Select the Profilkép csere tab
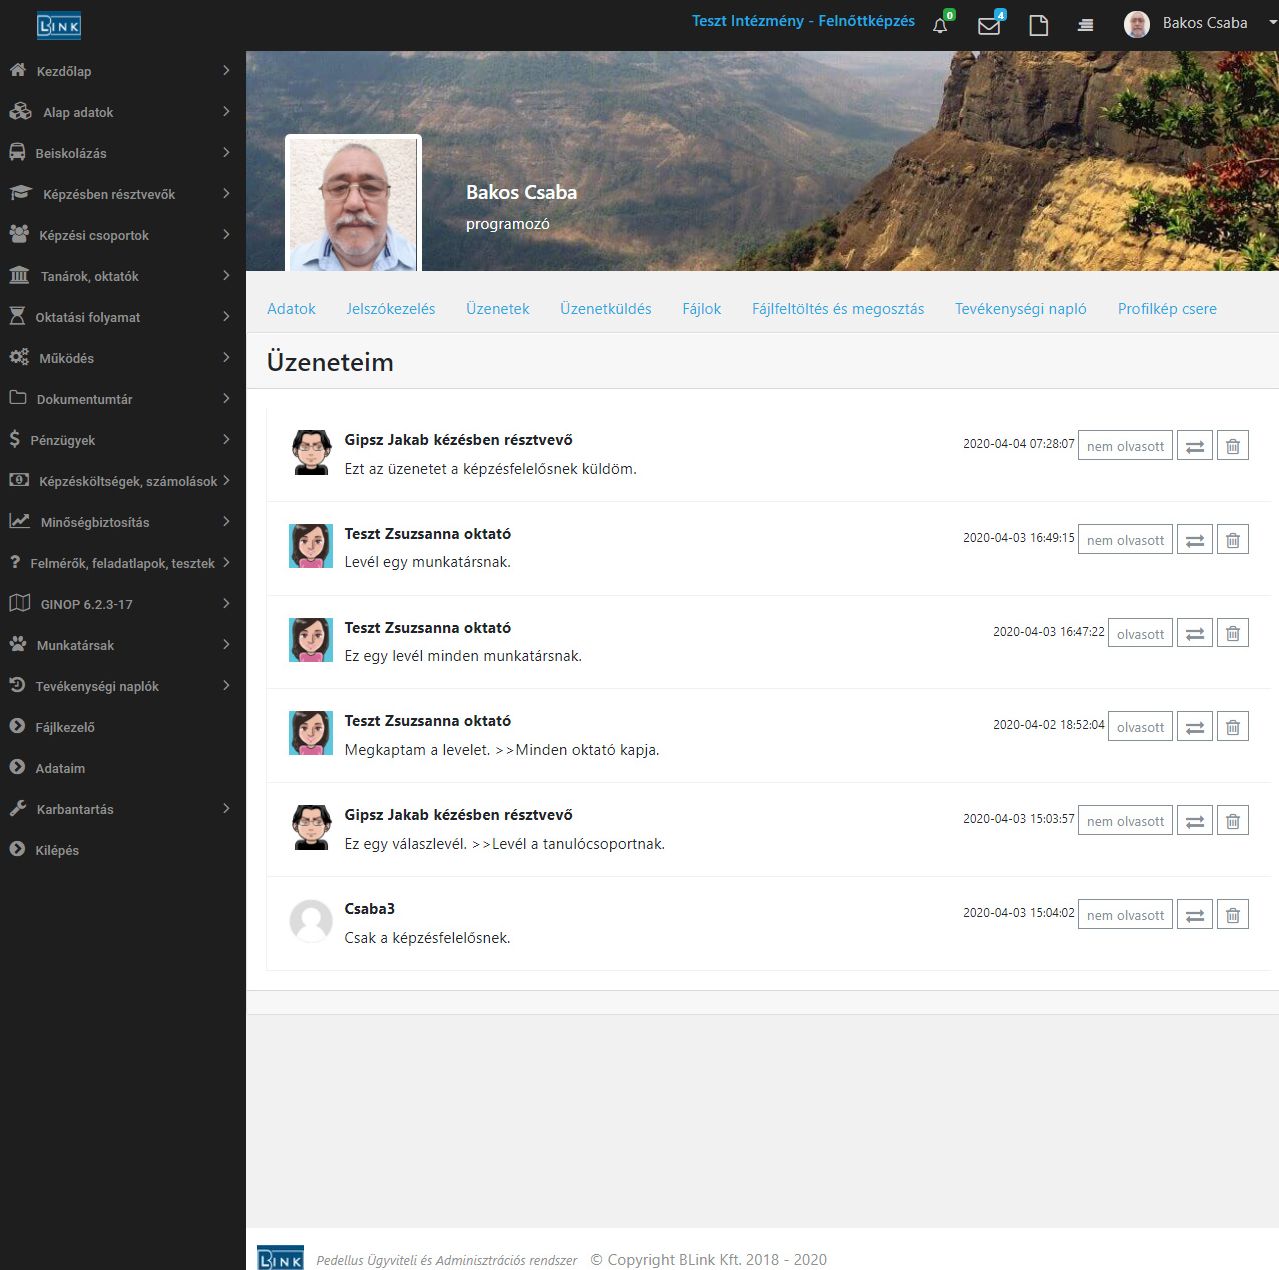This screenshot has height=1270, width=1279. [1167, 309]
